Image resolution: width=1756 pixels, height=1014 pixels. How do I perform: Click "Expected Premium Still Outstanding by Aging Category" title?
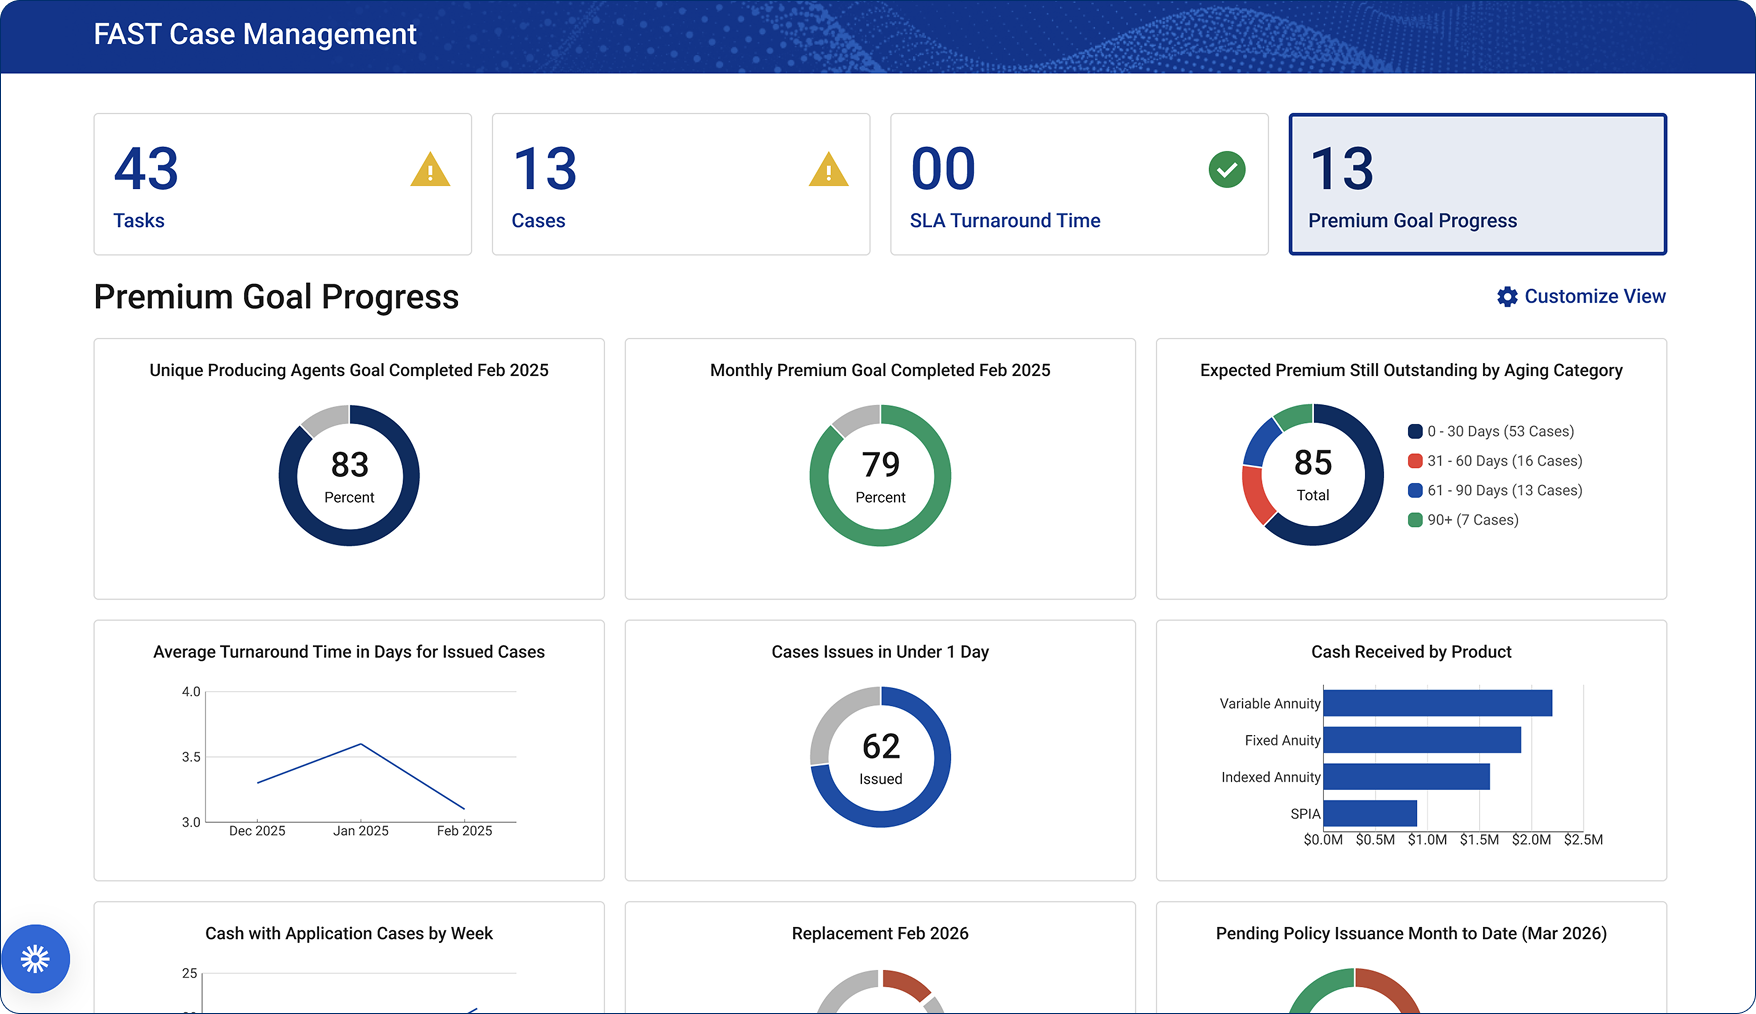click(1411, 370)
